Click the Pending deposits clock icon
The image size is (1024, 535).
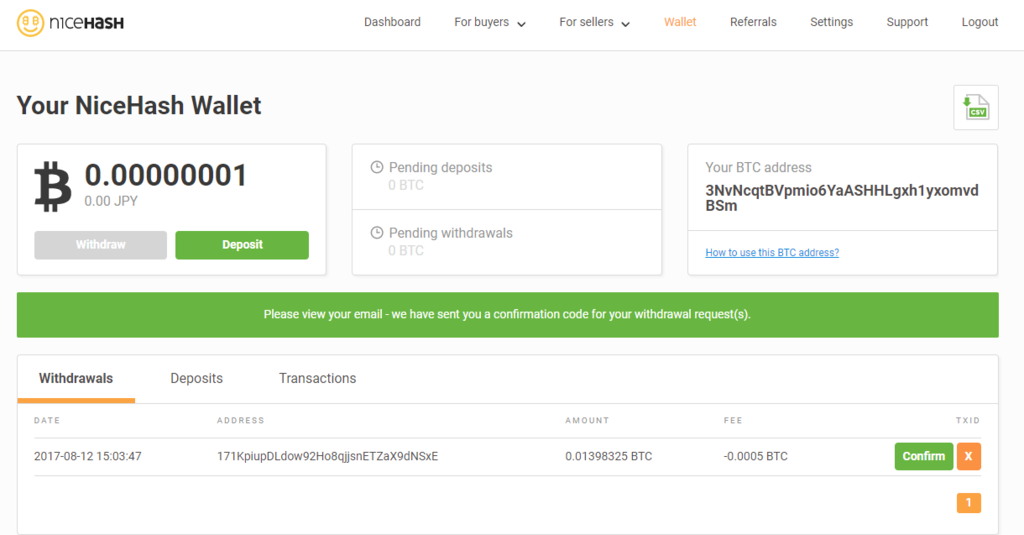pyautogui.click(x=377, y=167)
